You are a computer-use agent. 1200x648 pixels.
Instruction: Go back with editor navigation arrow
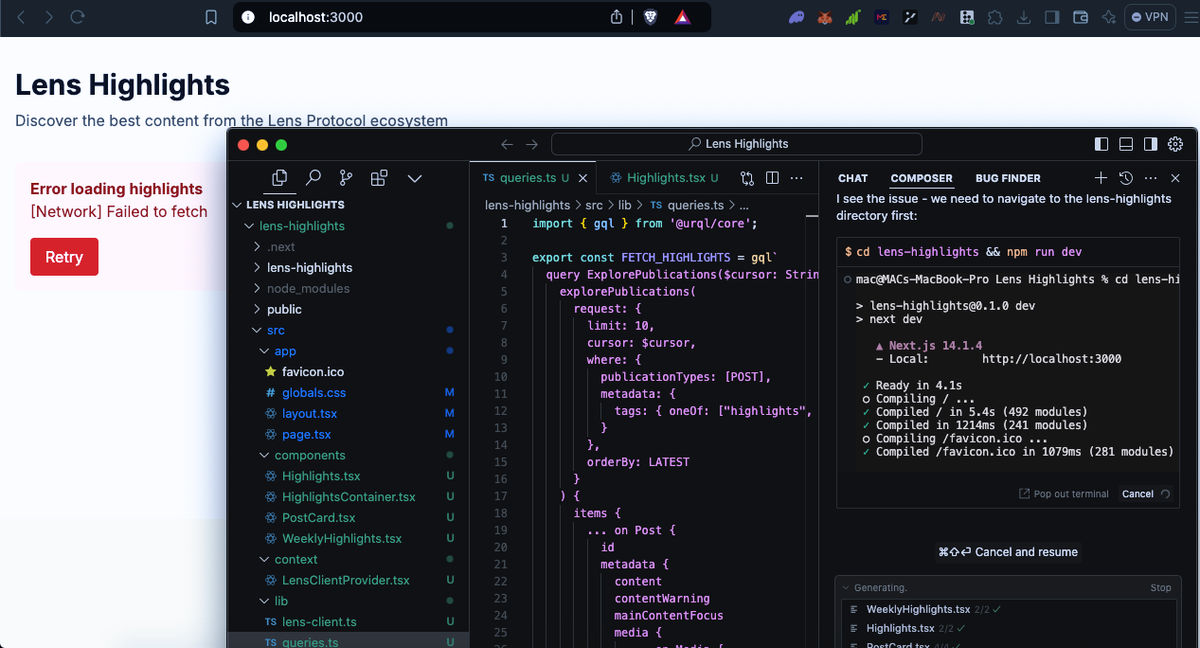coord(507,144)
